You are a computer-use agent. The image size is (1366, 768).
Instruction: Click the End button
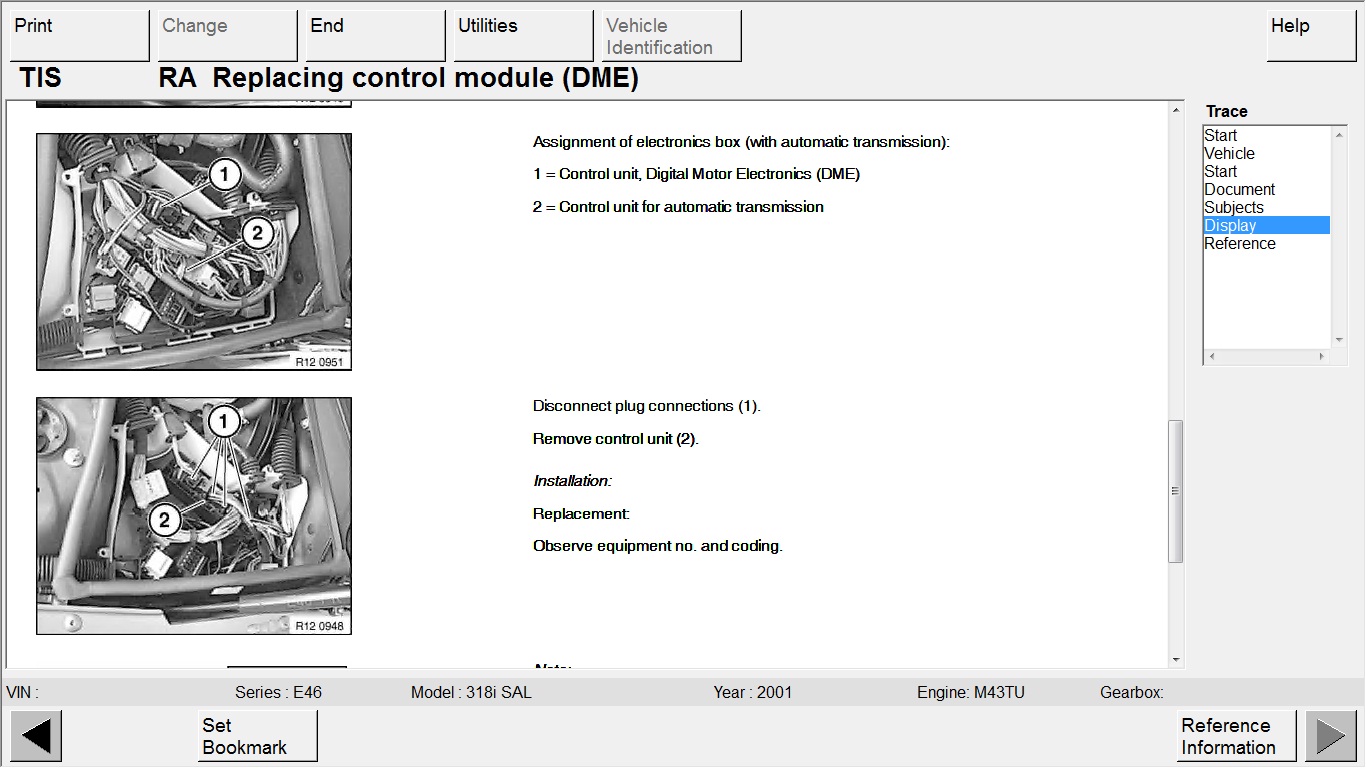376,36
